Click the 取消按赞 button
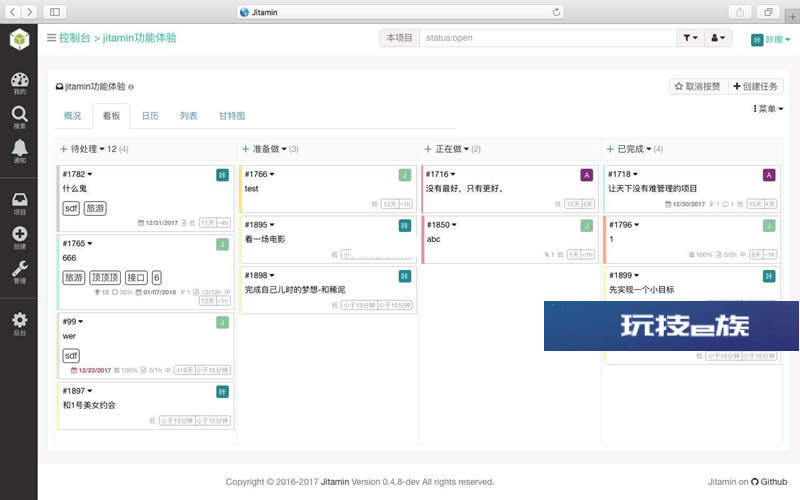 (698, 86)
